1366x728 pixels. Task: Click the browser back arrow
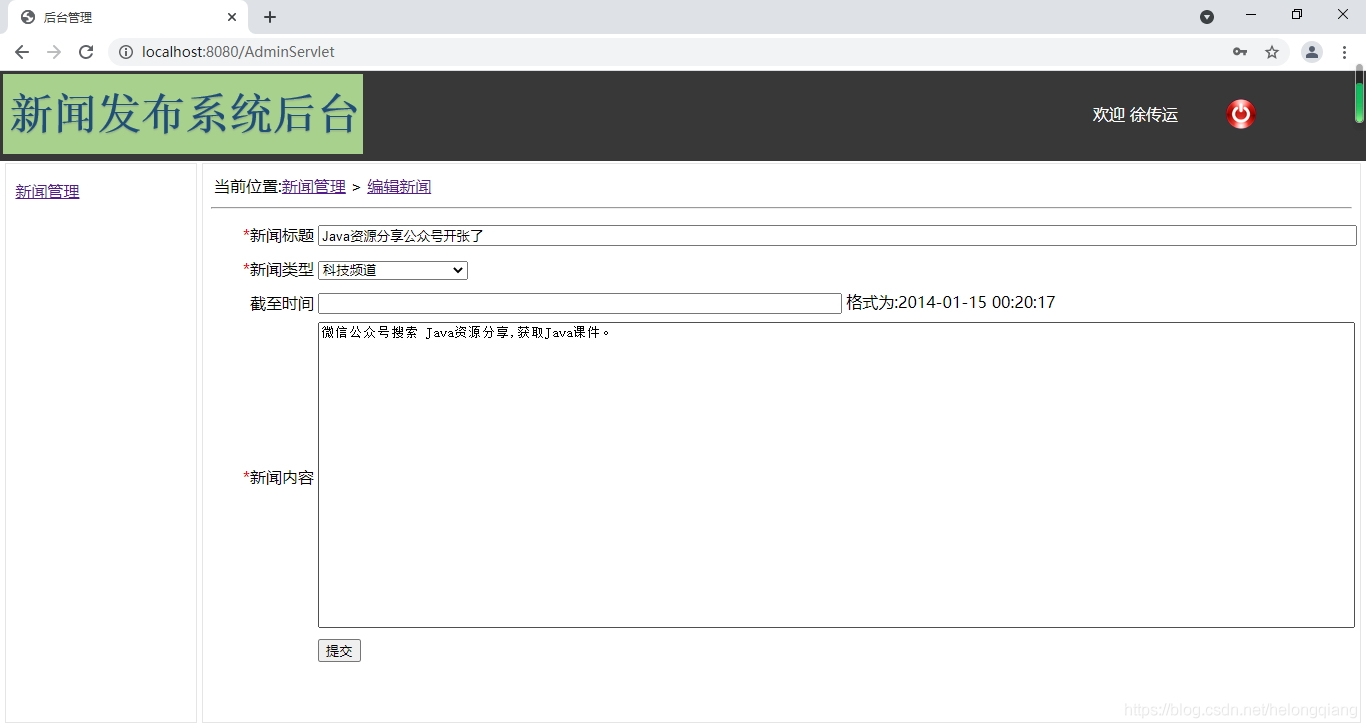coord(21,51)
